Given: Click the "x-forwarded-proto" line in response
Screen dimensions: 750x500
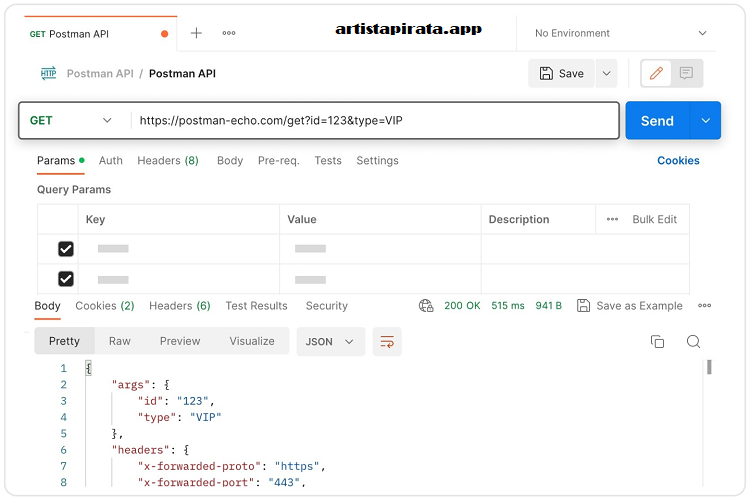Looking at the screenshot, I should coord(232,466).
